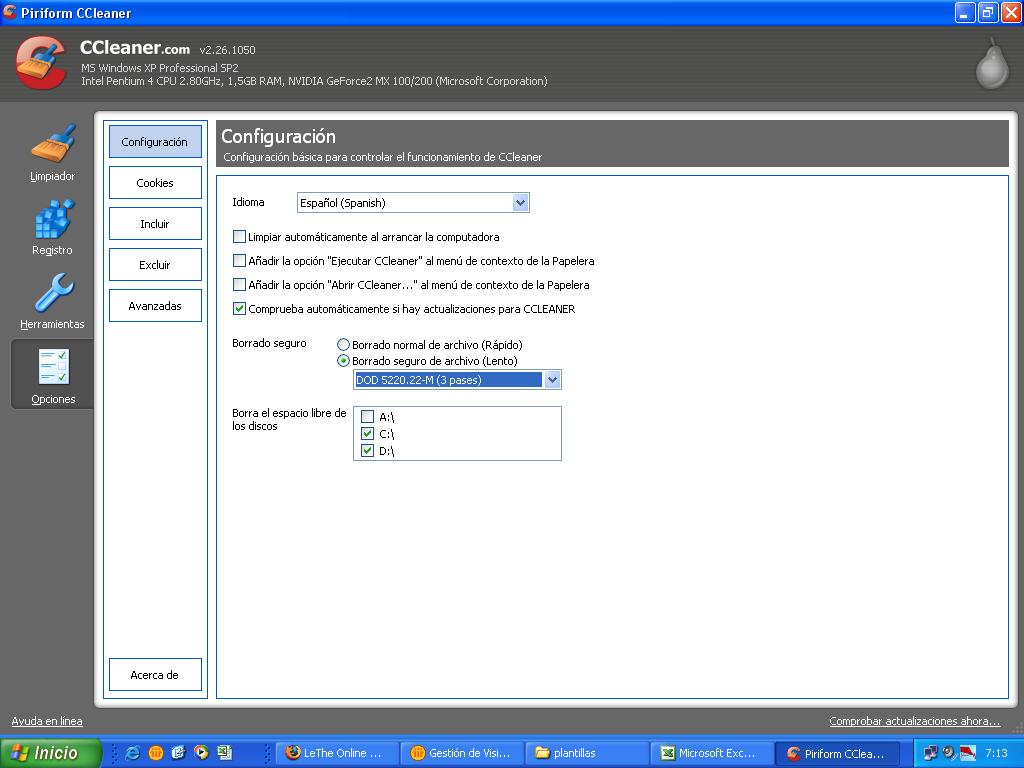The height and width of the screenshot is (768, 1024).
Task: Click CCleaner title bar icon
Action: pyautogui.click(x=10, y=12)
